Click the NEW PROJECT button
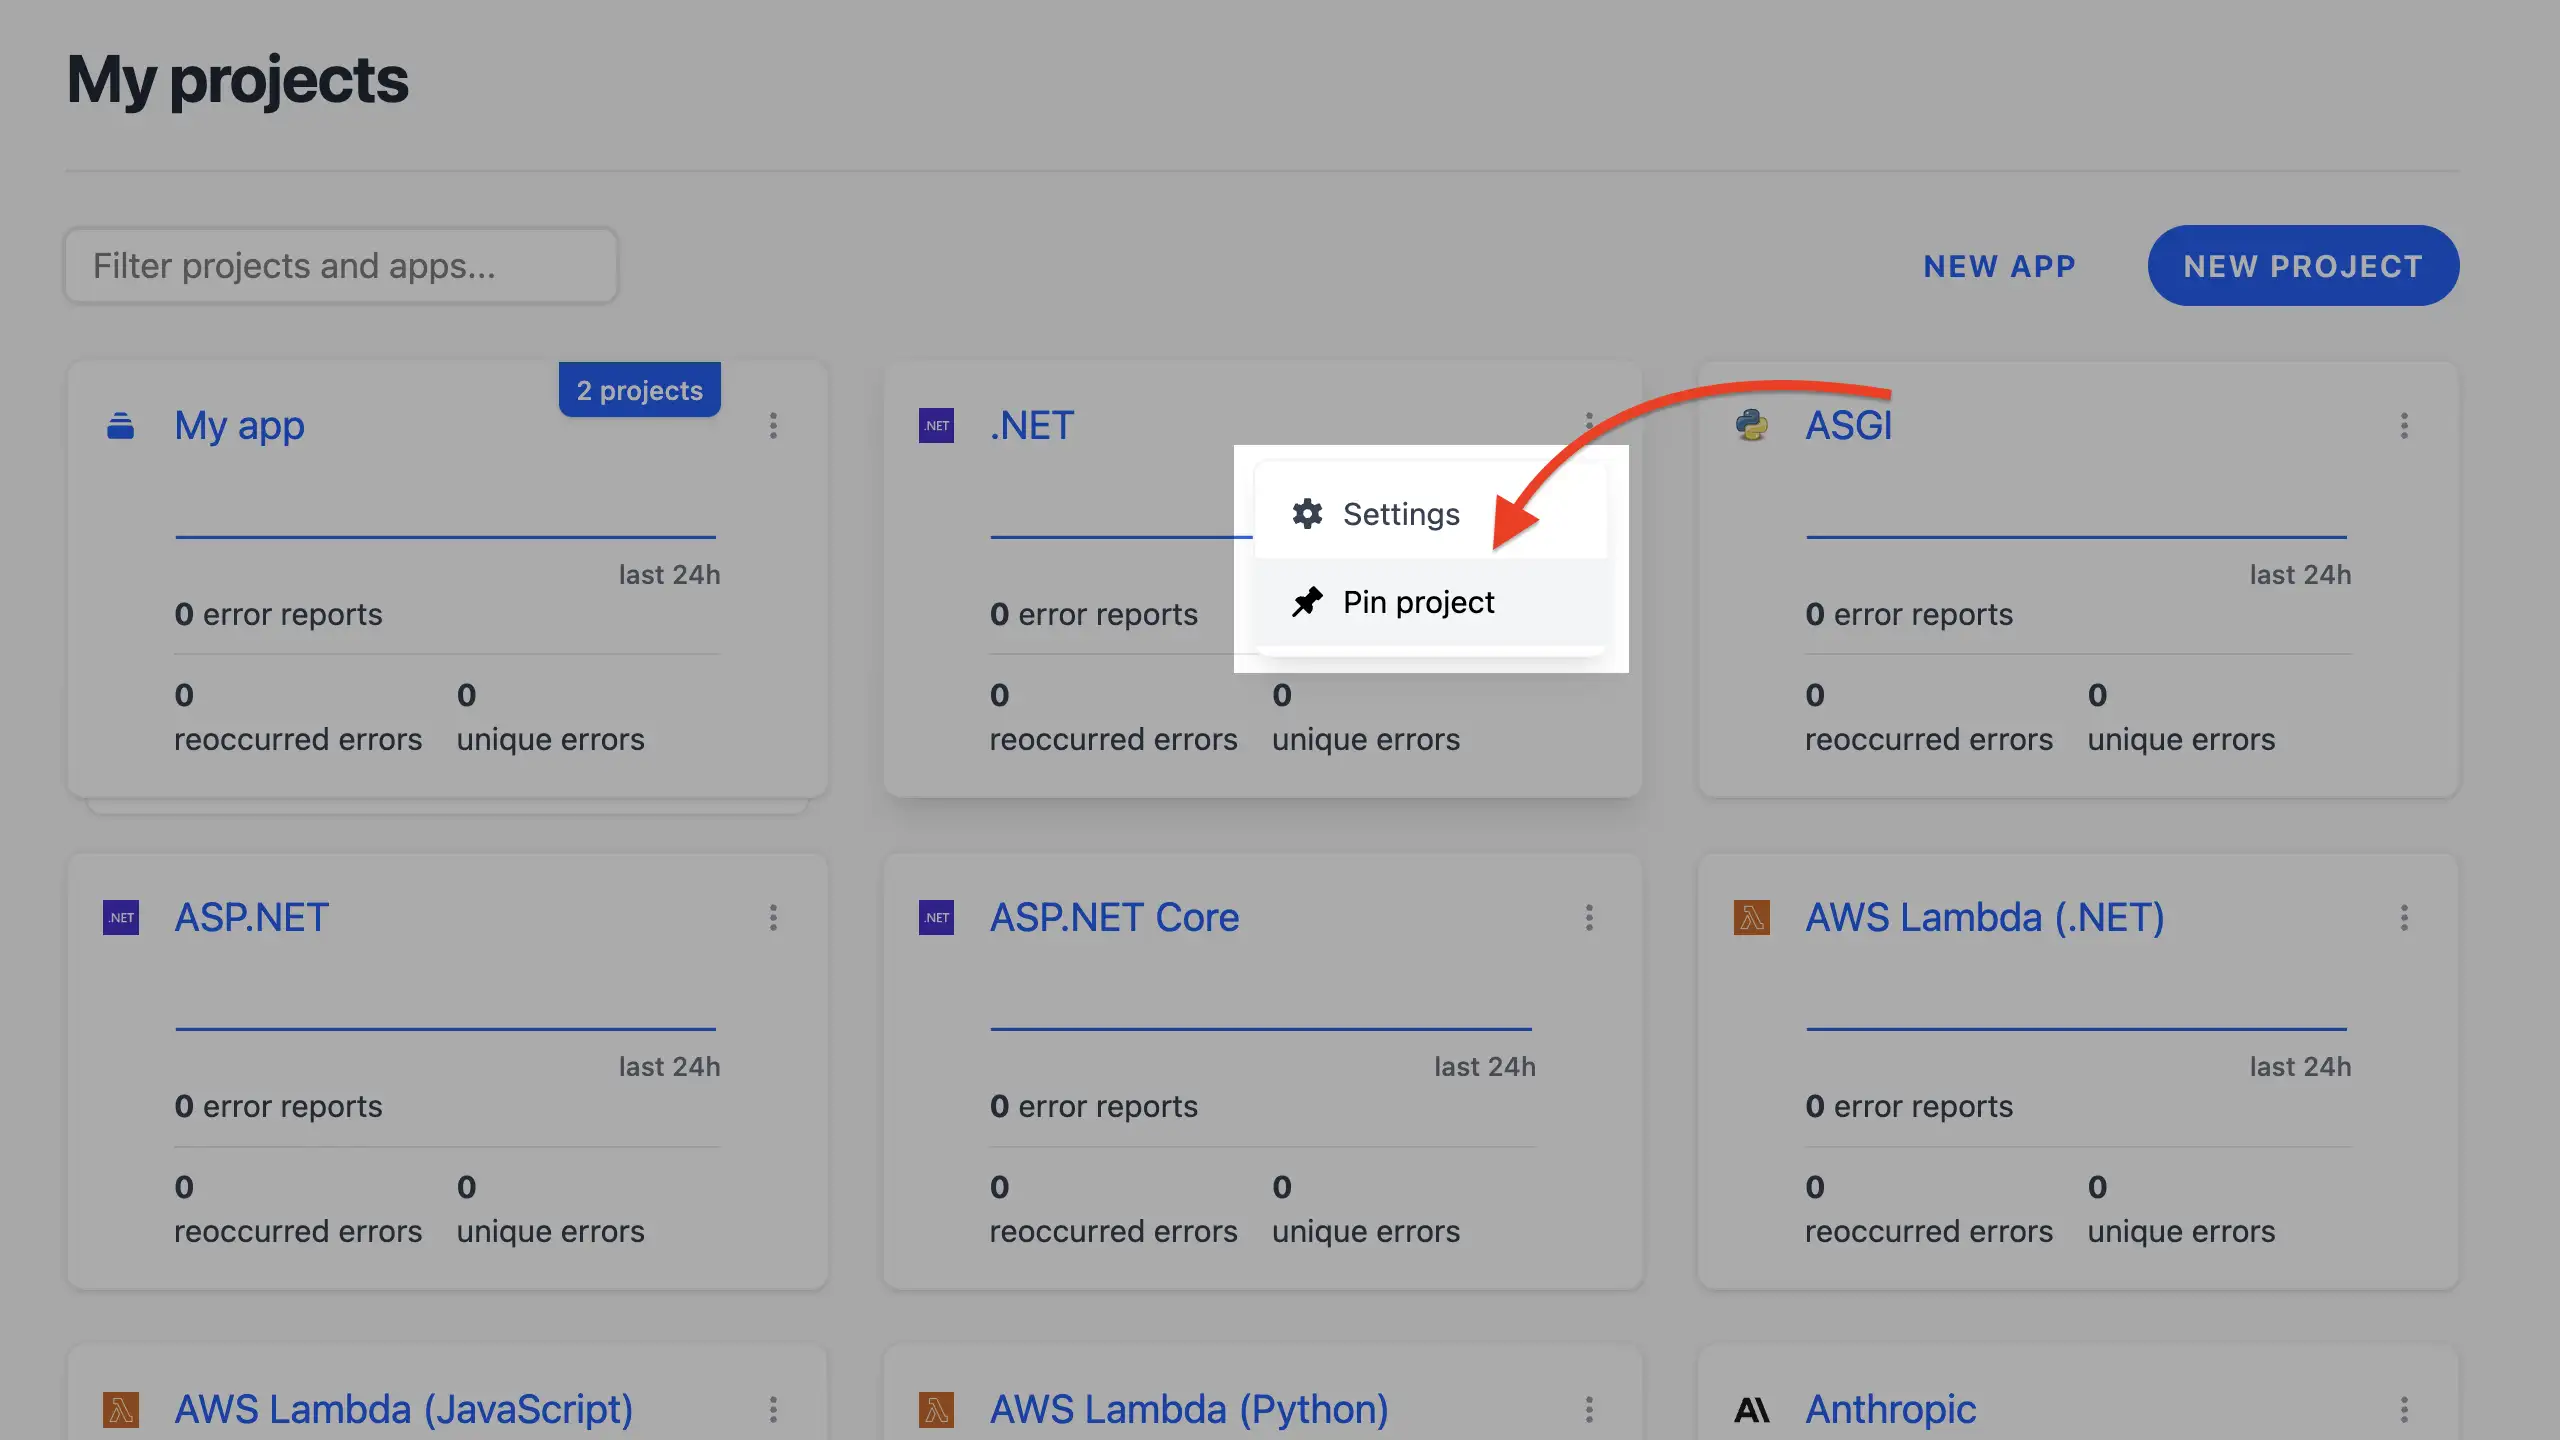The width and height of the screenshot is (2560, 1440). click(2303, 266)
